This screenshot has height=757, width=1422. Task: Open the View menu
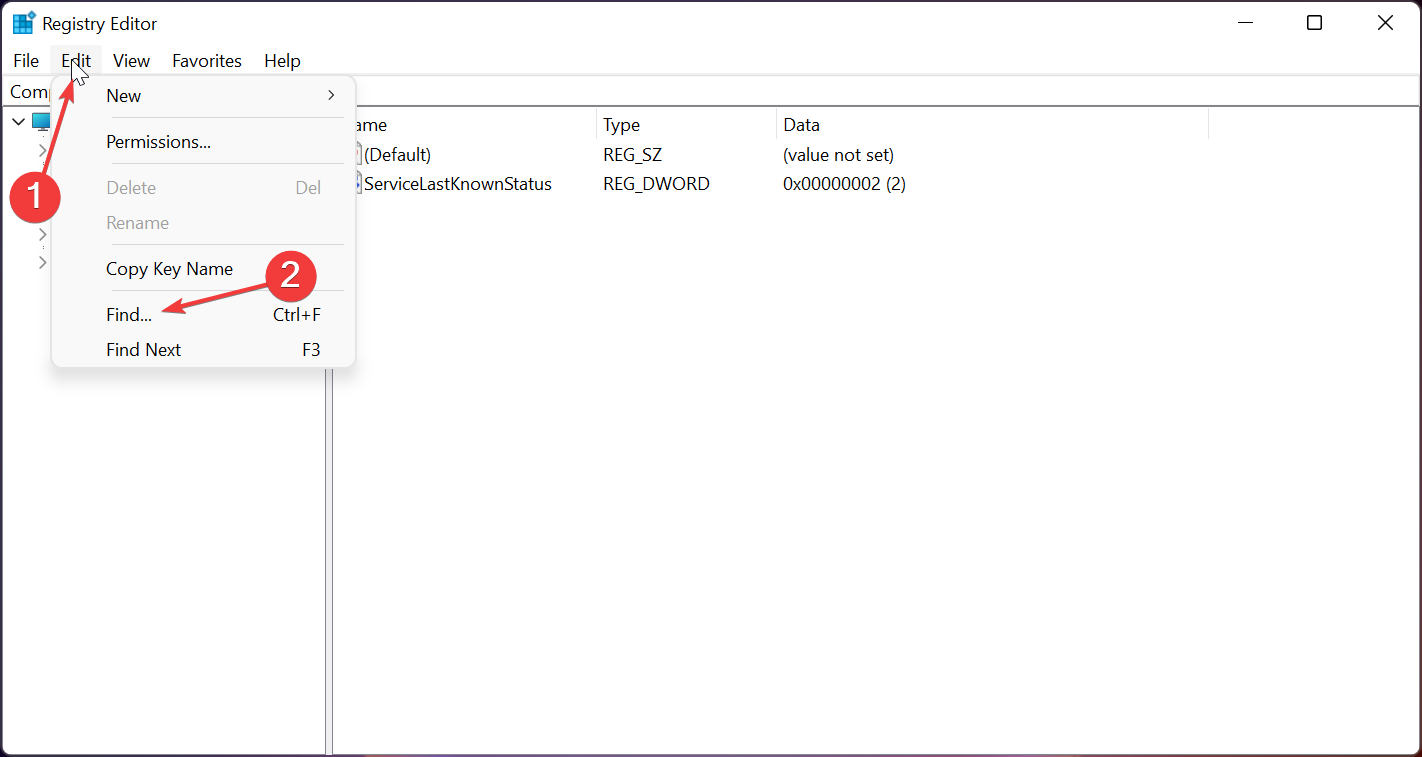[131, 61]
